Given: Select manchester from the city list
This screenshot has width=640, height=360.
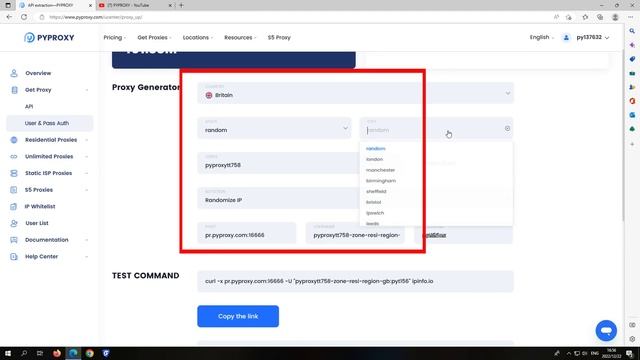Looking at the screenshot, I should point(380,170).
